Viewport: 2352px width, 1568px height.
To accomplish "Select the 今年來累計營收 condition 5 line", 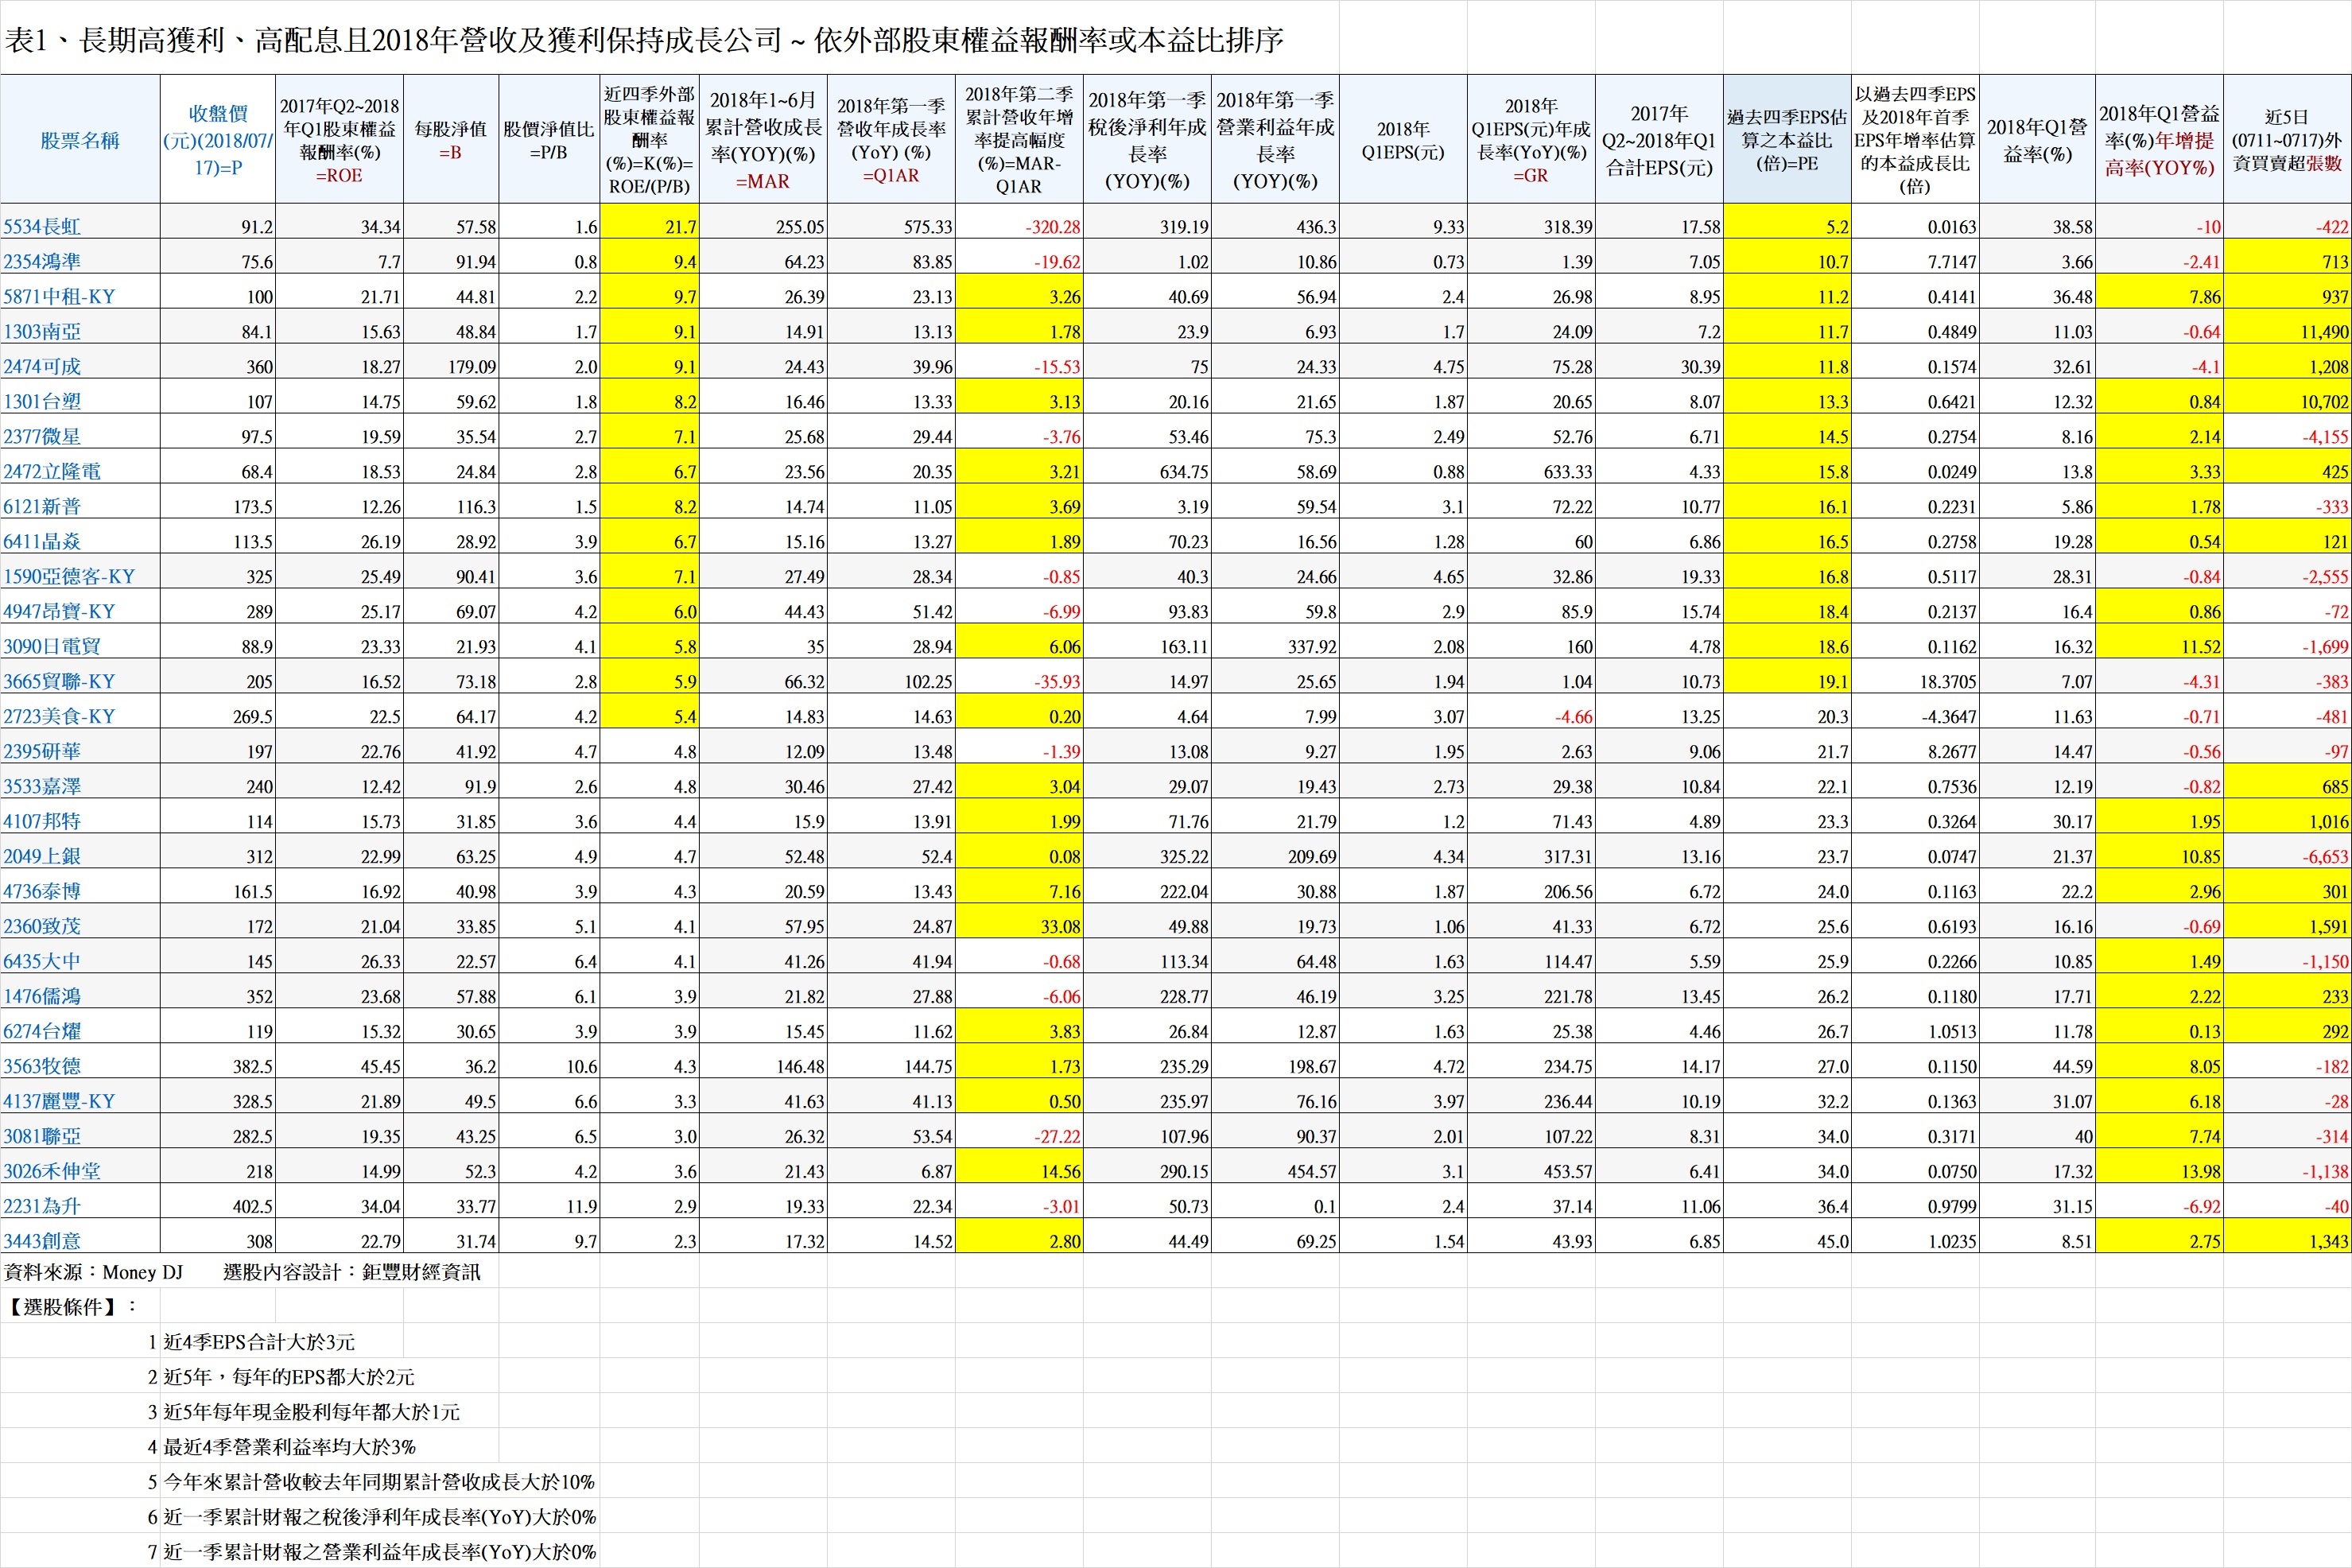I will pyautogui.click(x=379, y=1483).
